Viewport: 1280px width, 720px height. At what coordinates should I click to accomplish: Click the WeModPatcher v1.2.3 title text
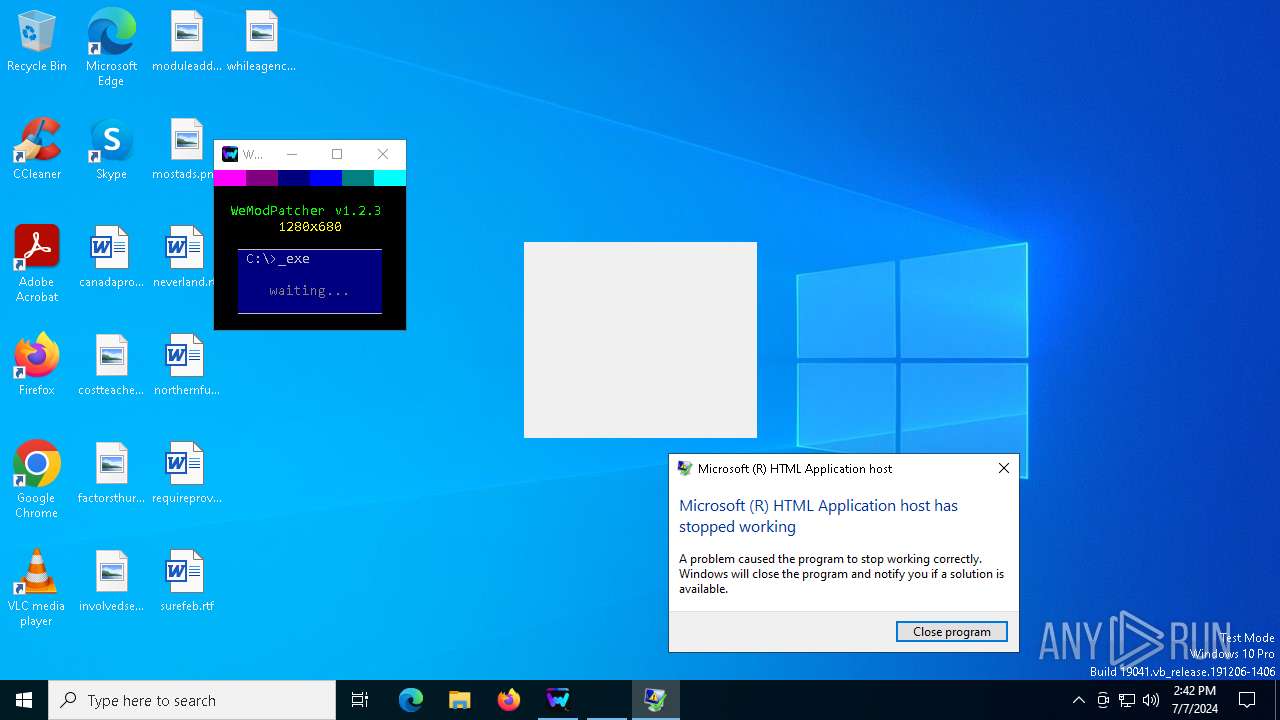(306, 211)
